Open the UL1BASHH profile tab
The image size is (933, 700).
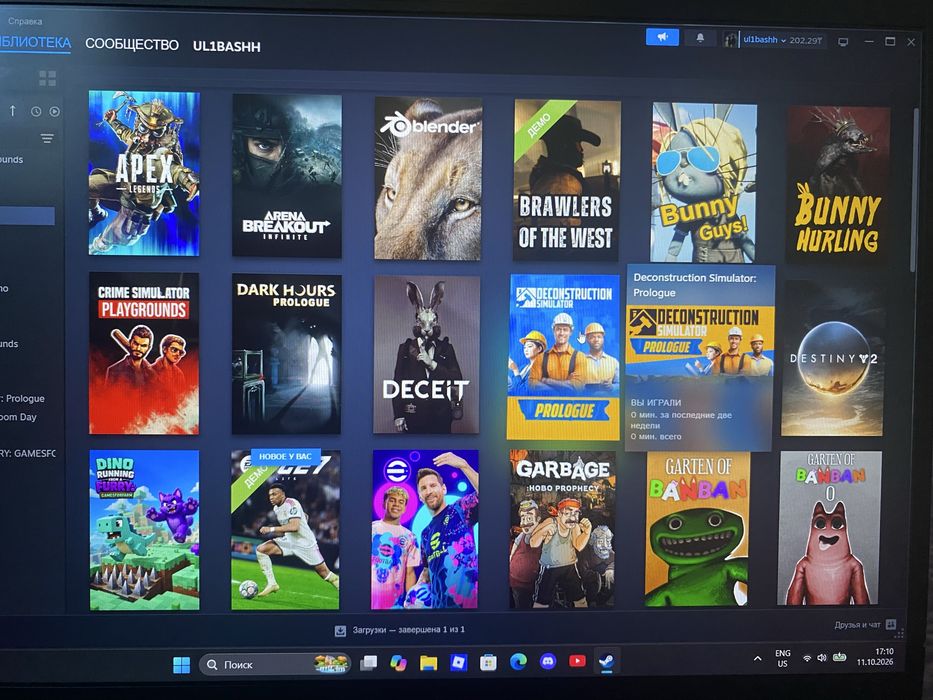click(227, 46)
